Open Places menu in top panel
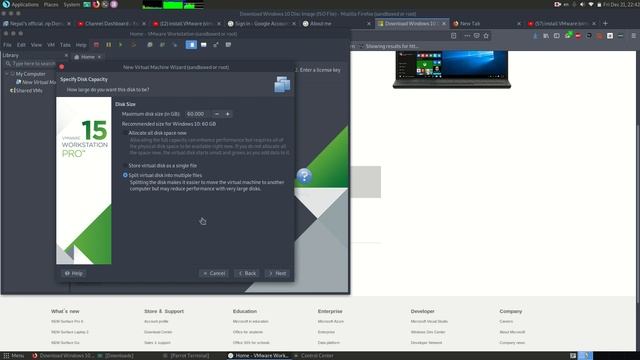640x360 pixels. [51, 4]
